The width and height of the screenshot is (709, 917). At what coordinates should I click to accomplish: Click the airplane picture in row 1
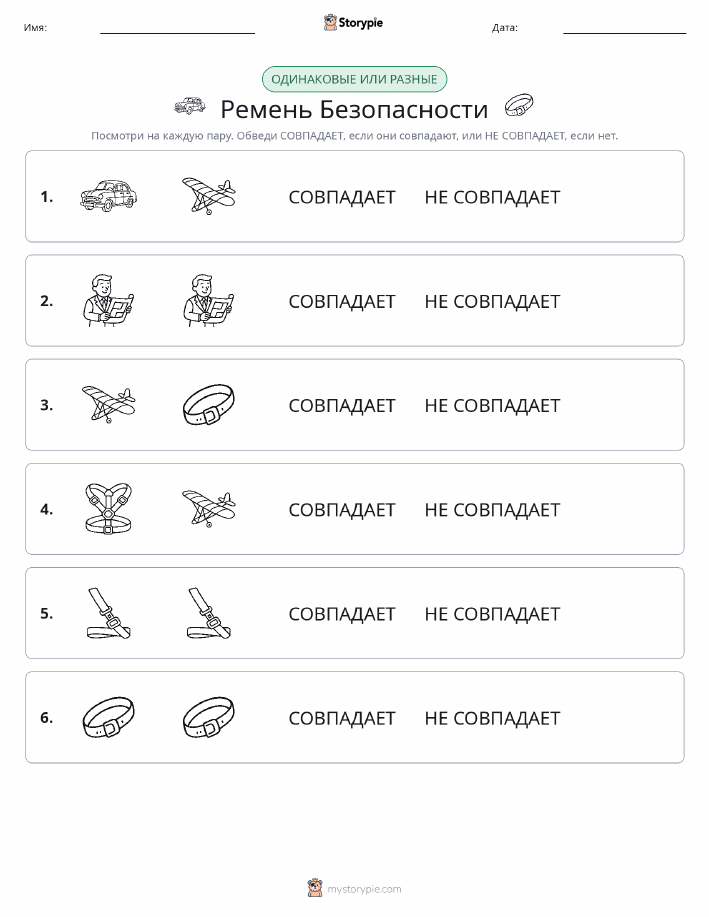(209, 195)
